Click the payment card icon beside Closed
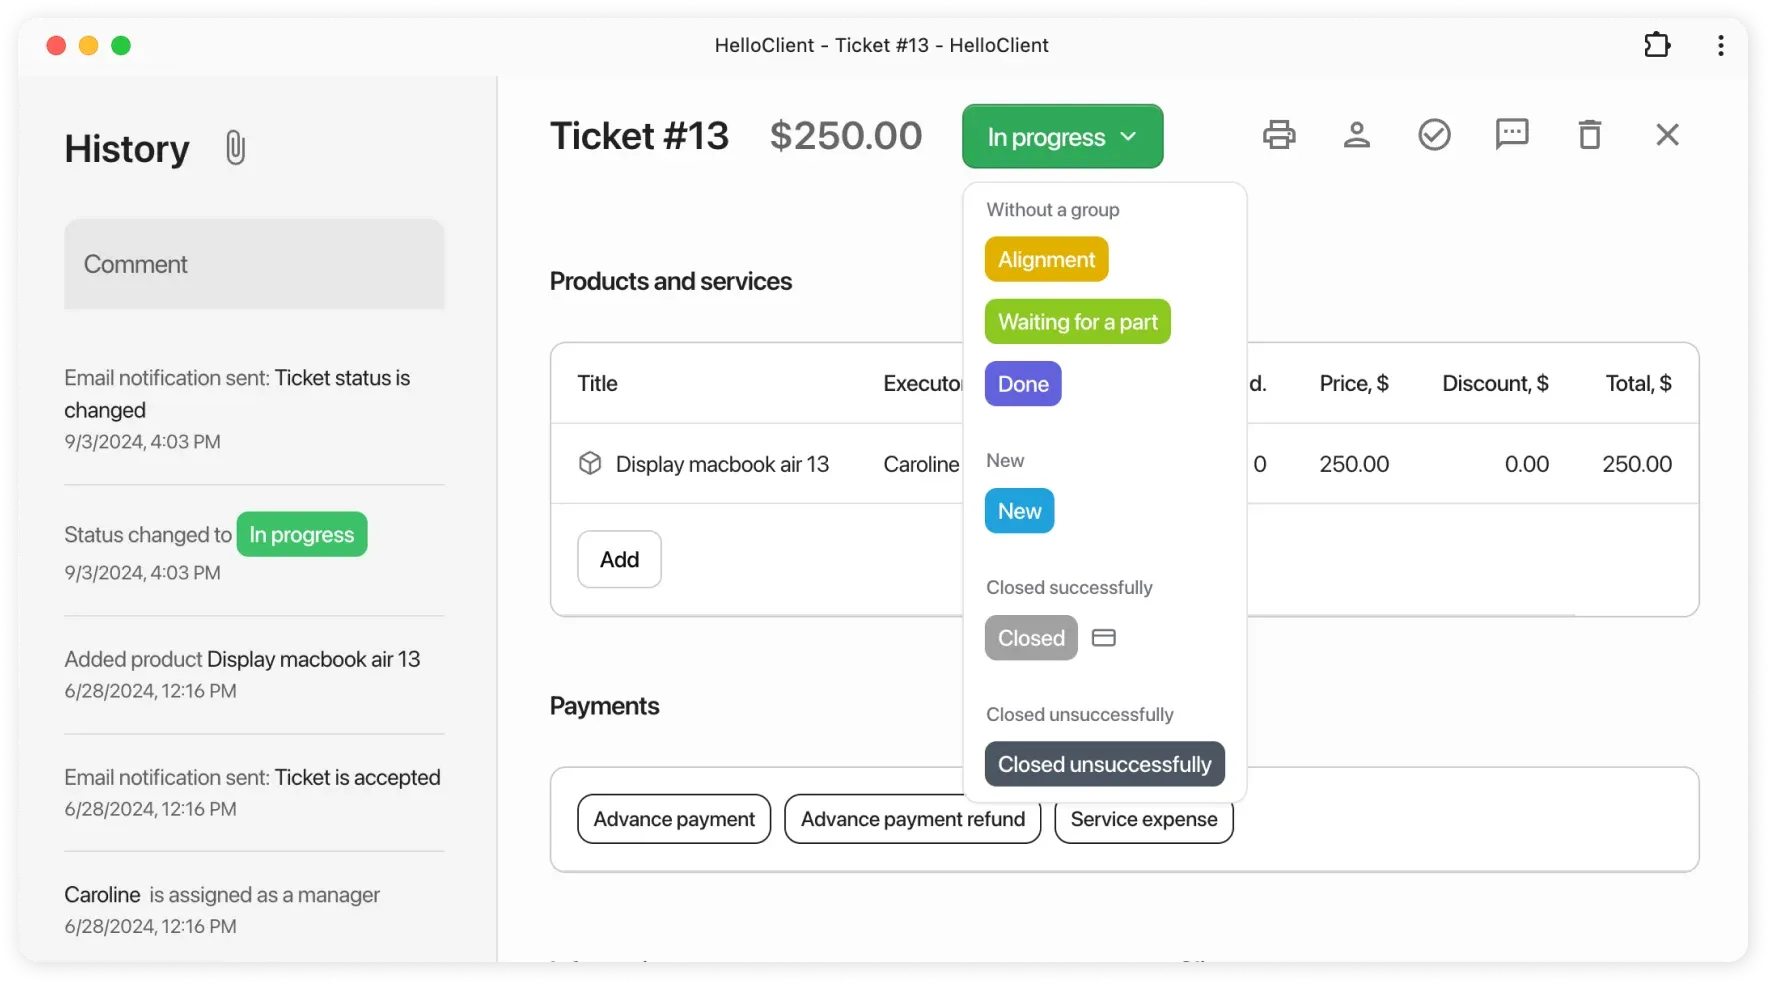 point(1104,638)
